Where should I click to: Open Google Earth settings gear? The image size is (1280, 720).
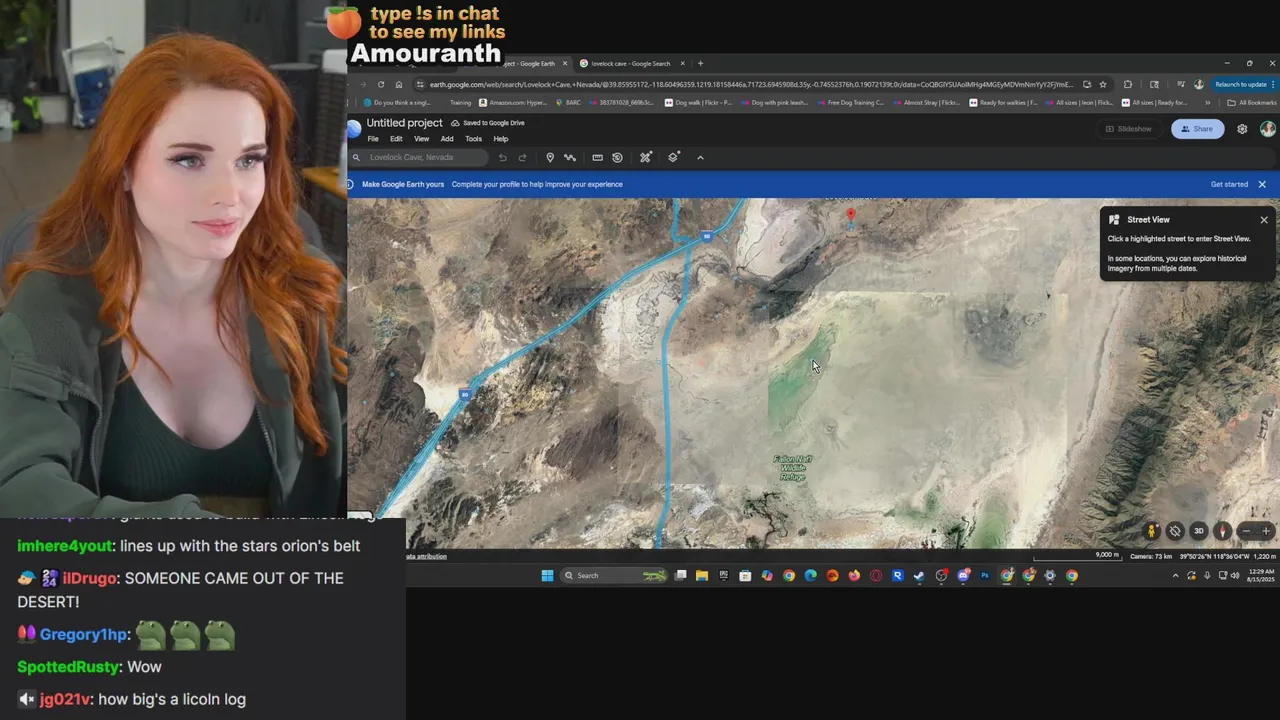coord(1242,129)
